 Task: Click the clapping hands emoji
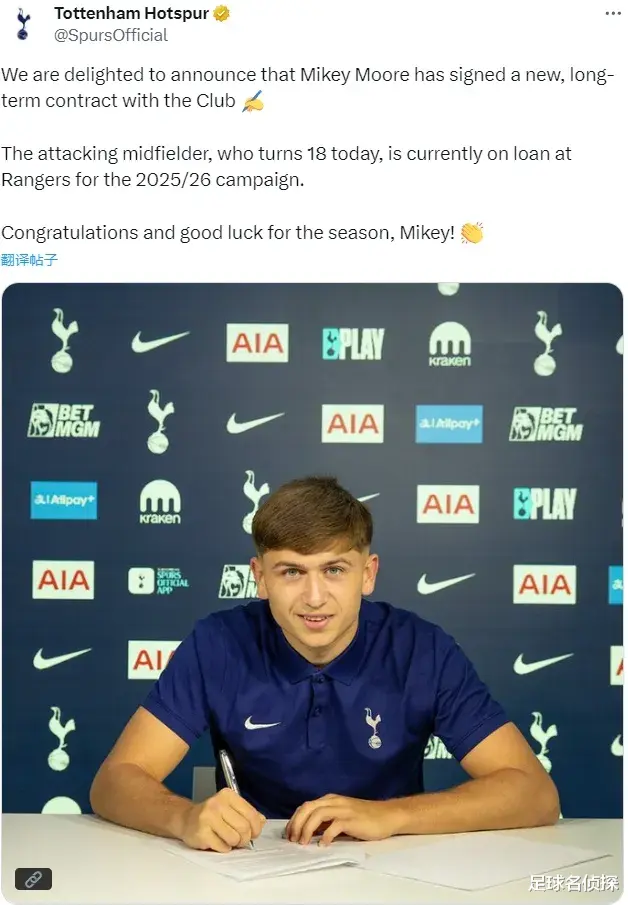[x=472, y=233]
